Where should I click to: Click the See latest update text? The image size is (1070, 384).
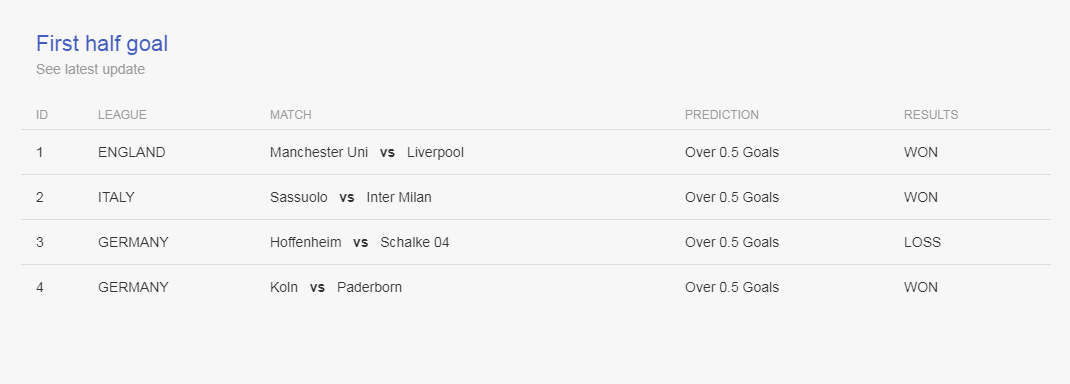[x=90, y=70]
